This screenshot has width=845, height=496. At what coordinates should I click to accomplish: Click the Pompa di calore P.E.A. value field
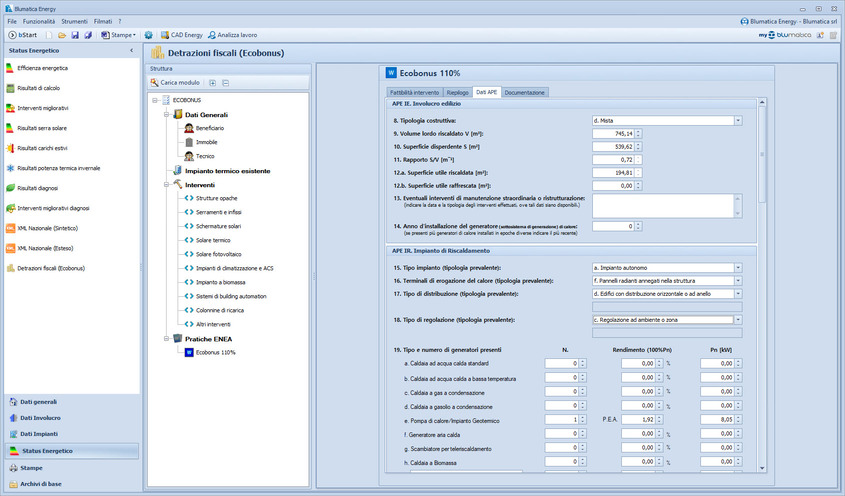(x=638, y=419)
